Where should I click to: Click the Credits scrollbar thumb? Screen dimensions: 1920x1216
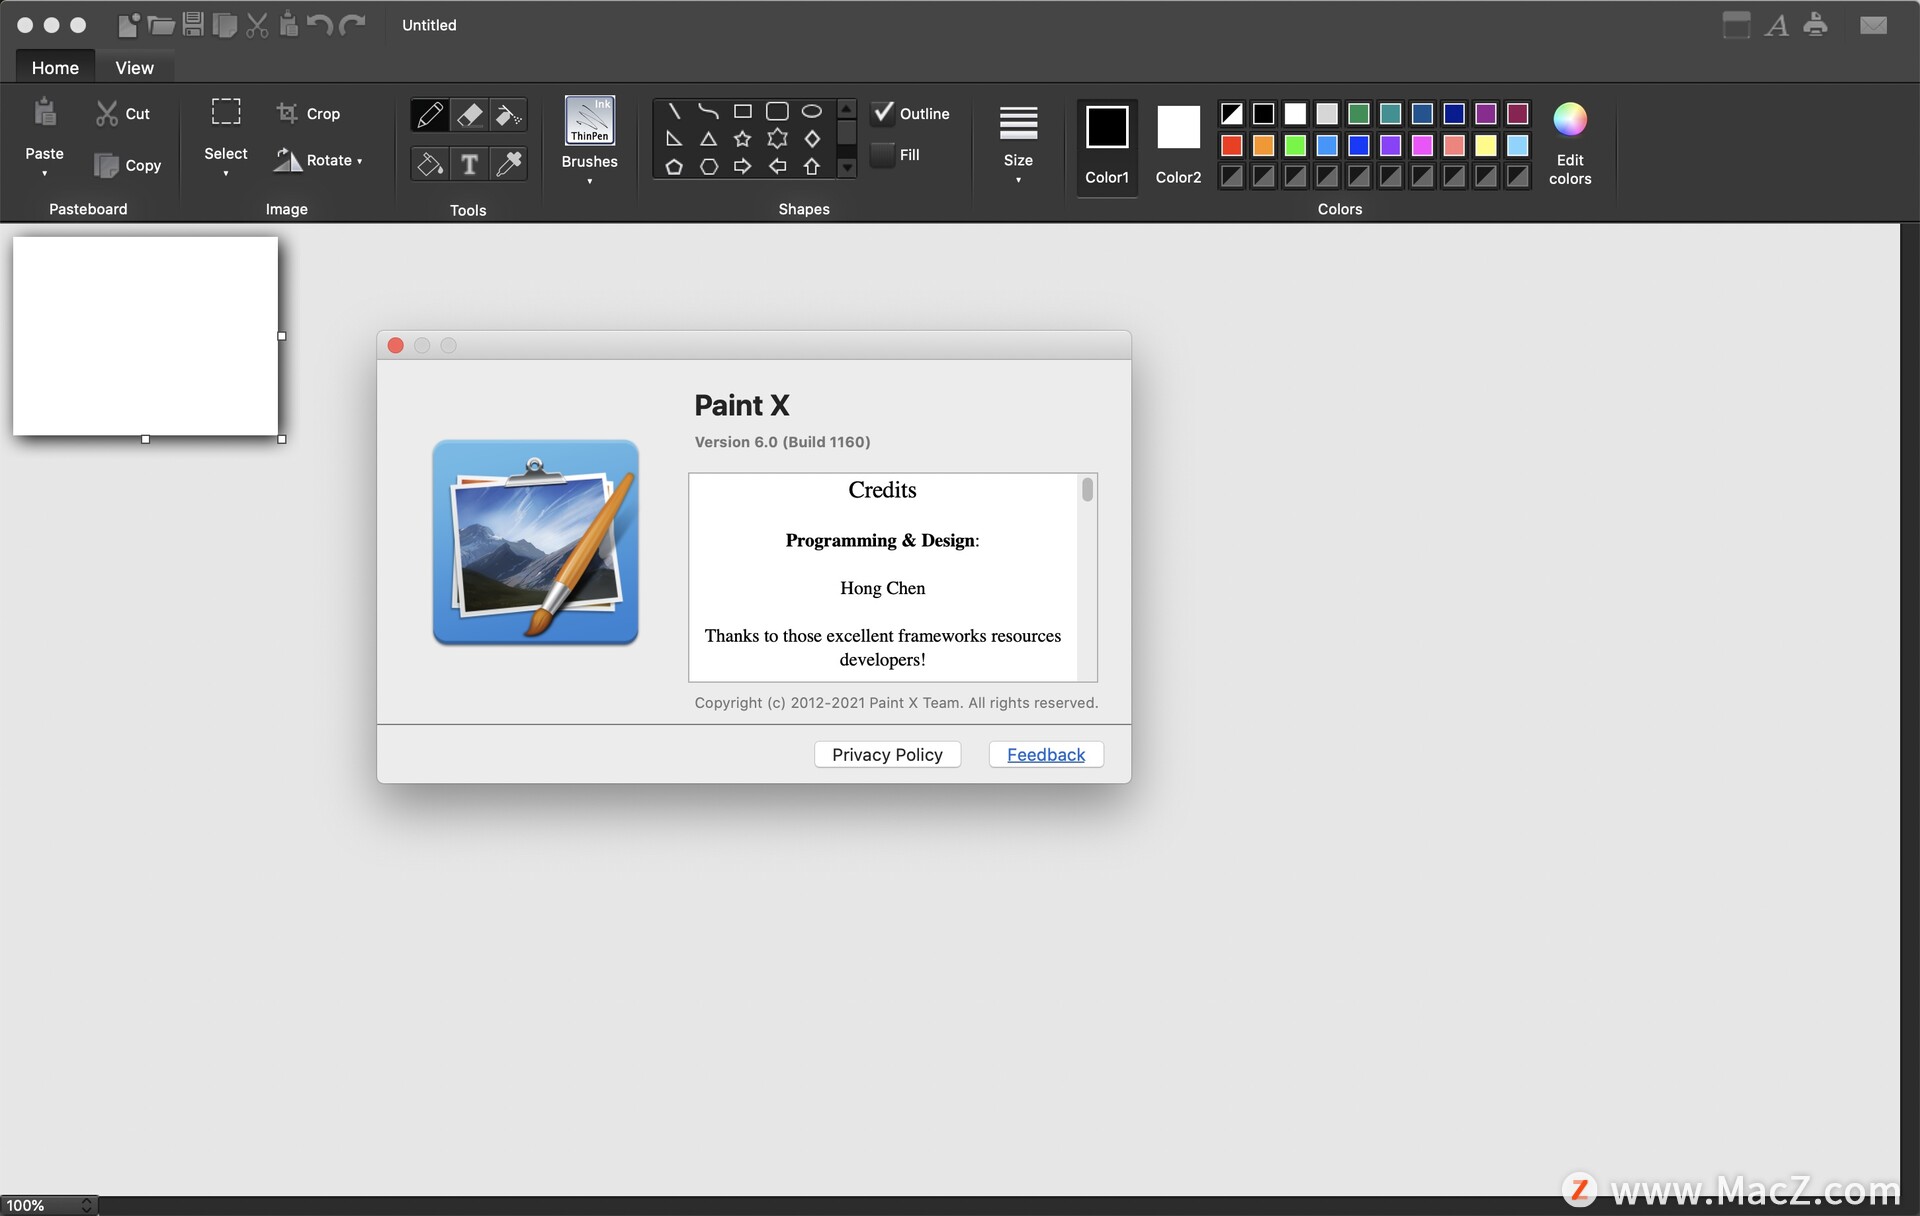[1087, 489]
